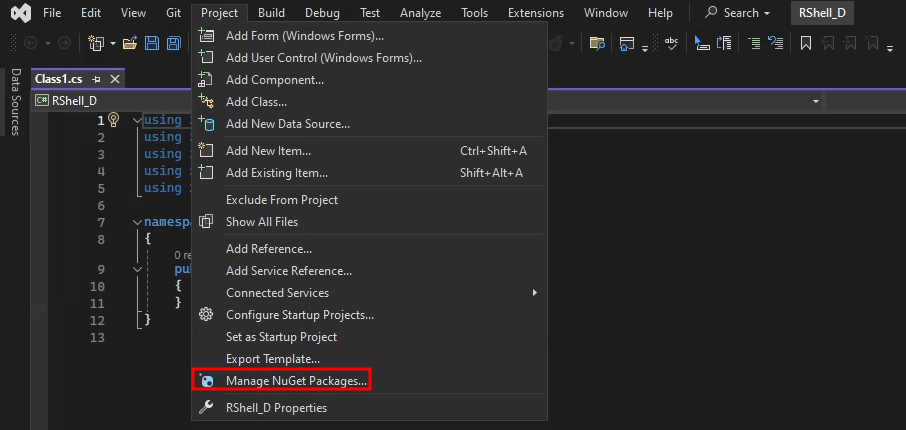
Task: Click the Save disk icon in toolbar
Action: coord(152,43)
